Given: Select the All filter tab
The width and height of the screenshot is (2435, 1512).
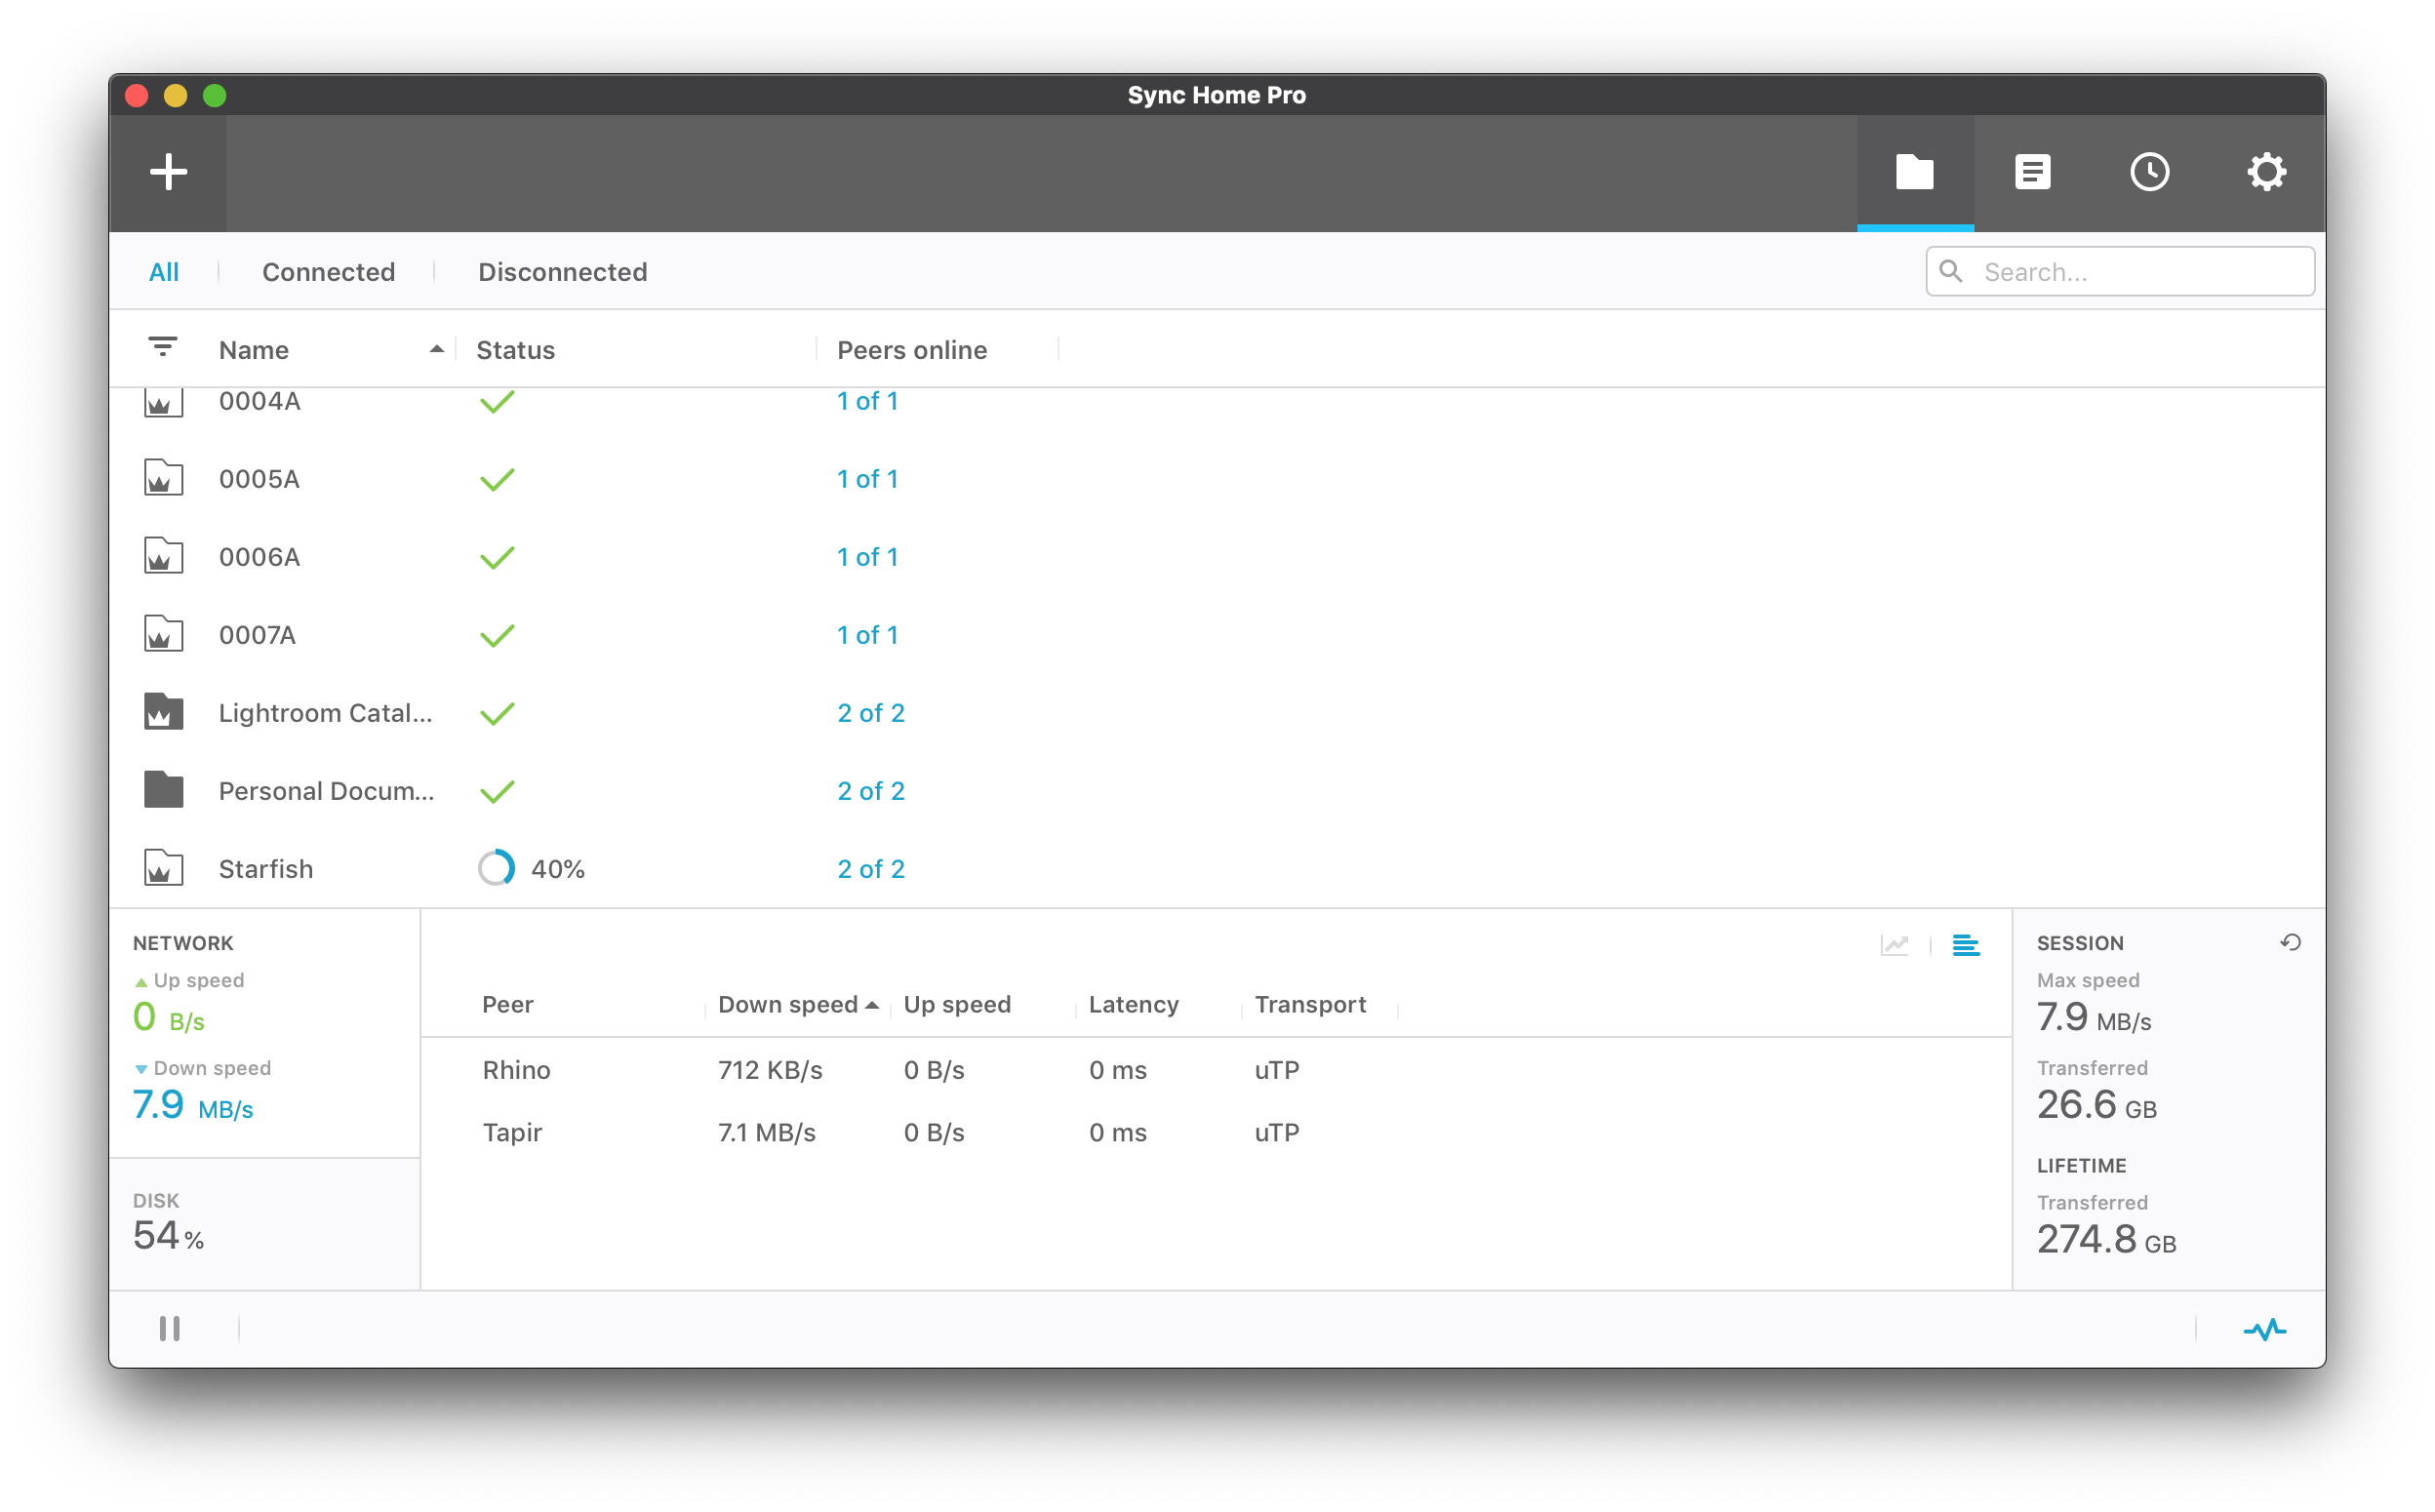Looking at the screenshot, I should (164, 272).
